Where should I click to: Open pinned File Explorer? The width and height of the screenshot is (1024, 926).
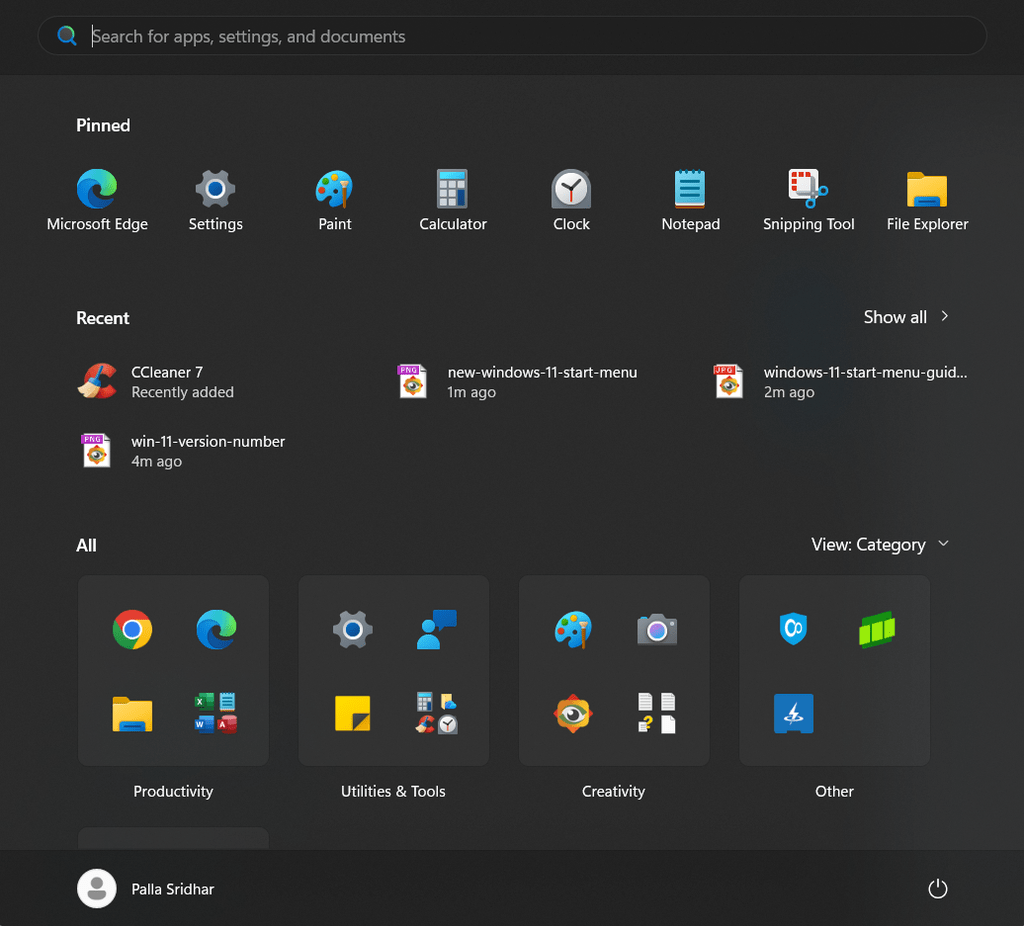coord(927,200)
